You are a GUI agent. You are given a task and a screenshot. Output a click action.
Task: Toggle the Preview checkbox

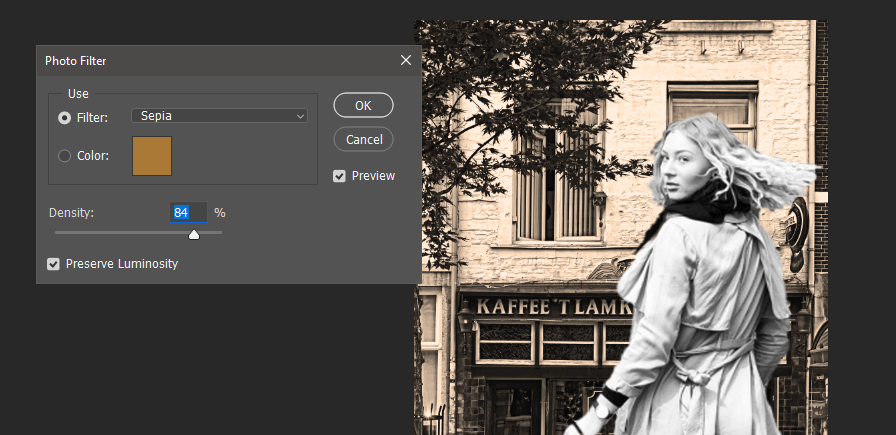tap(340, 176)
